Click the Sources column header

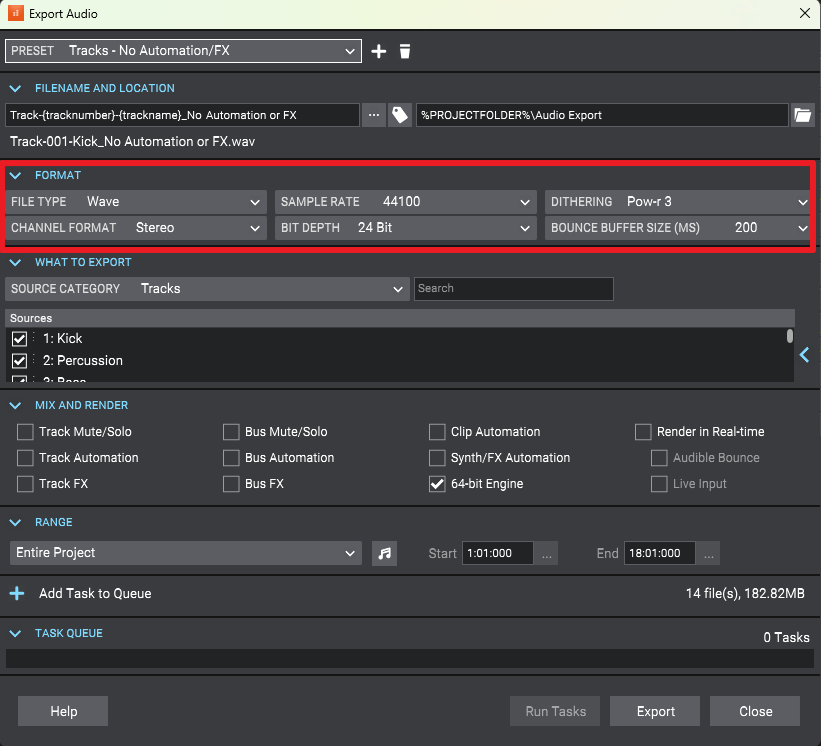(x=400, y=318)
